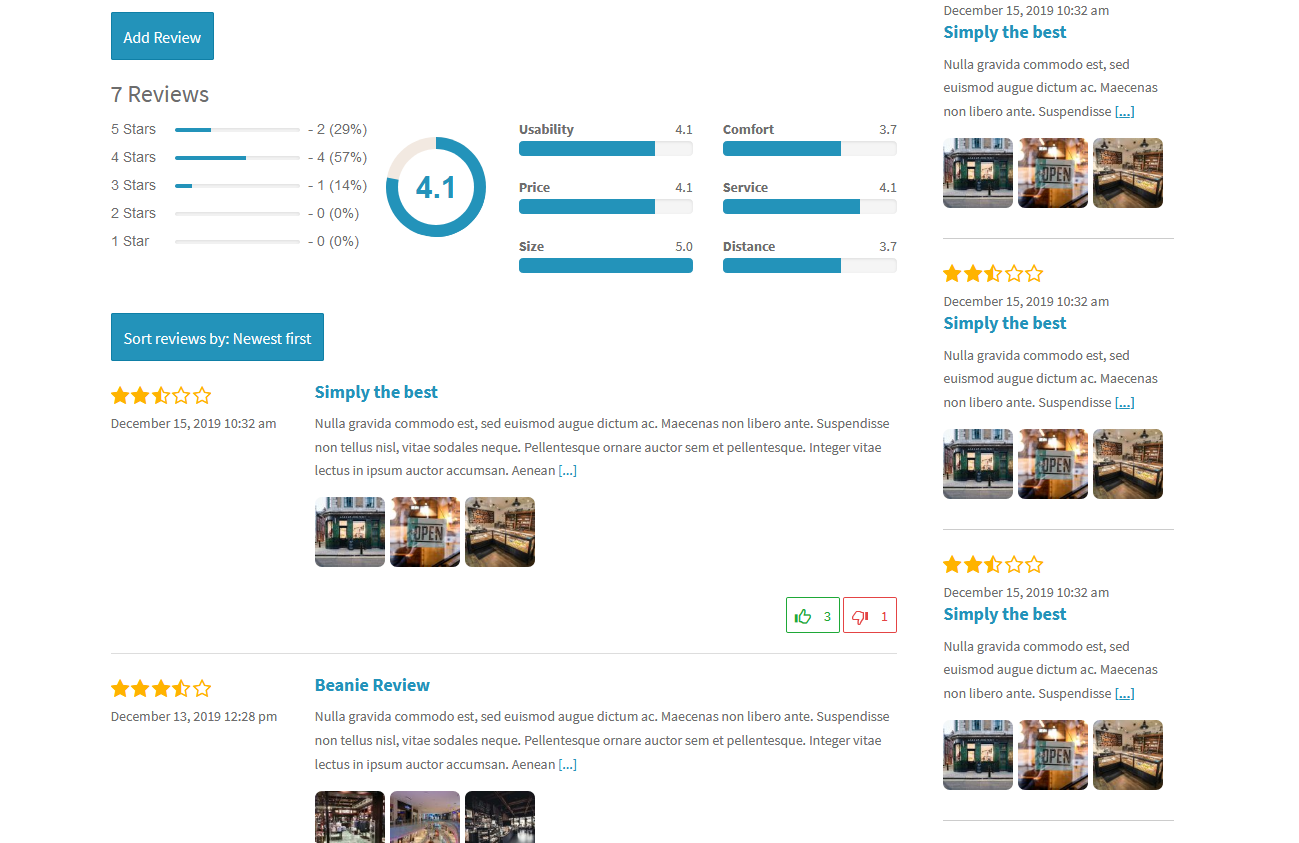Click the Size rating progress bar

(x=605, y=265)
